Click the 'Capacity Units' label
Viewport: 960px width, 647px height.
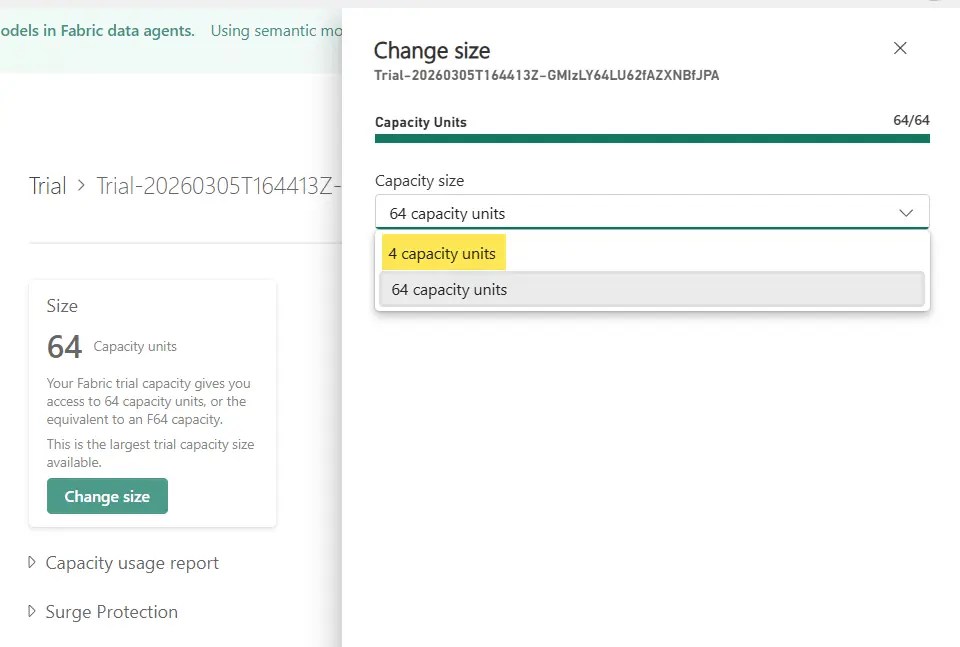421,122
